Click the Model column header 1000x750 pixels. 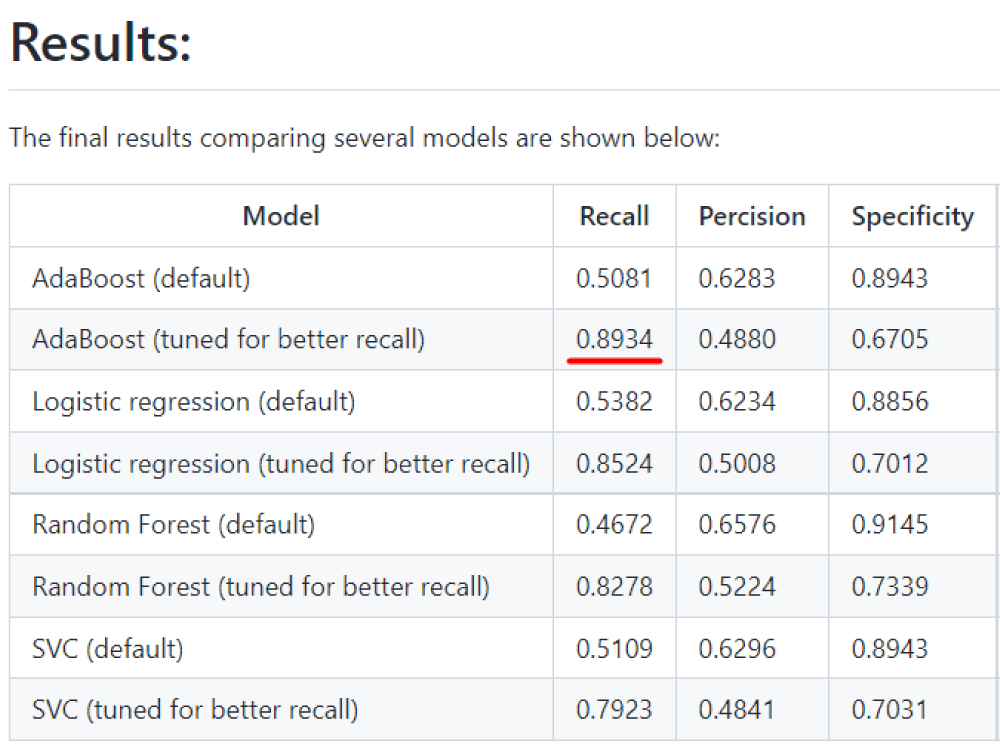pos(281,216)
